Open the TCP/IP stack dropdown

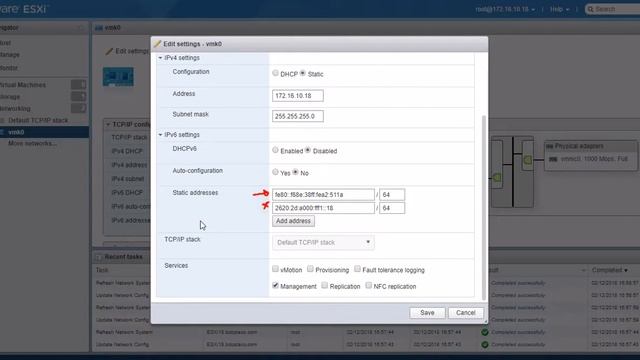323,242
